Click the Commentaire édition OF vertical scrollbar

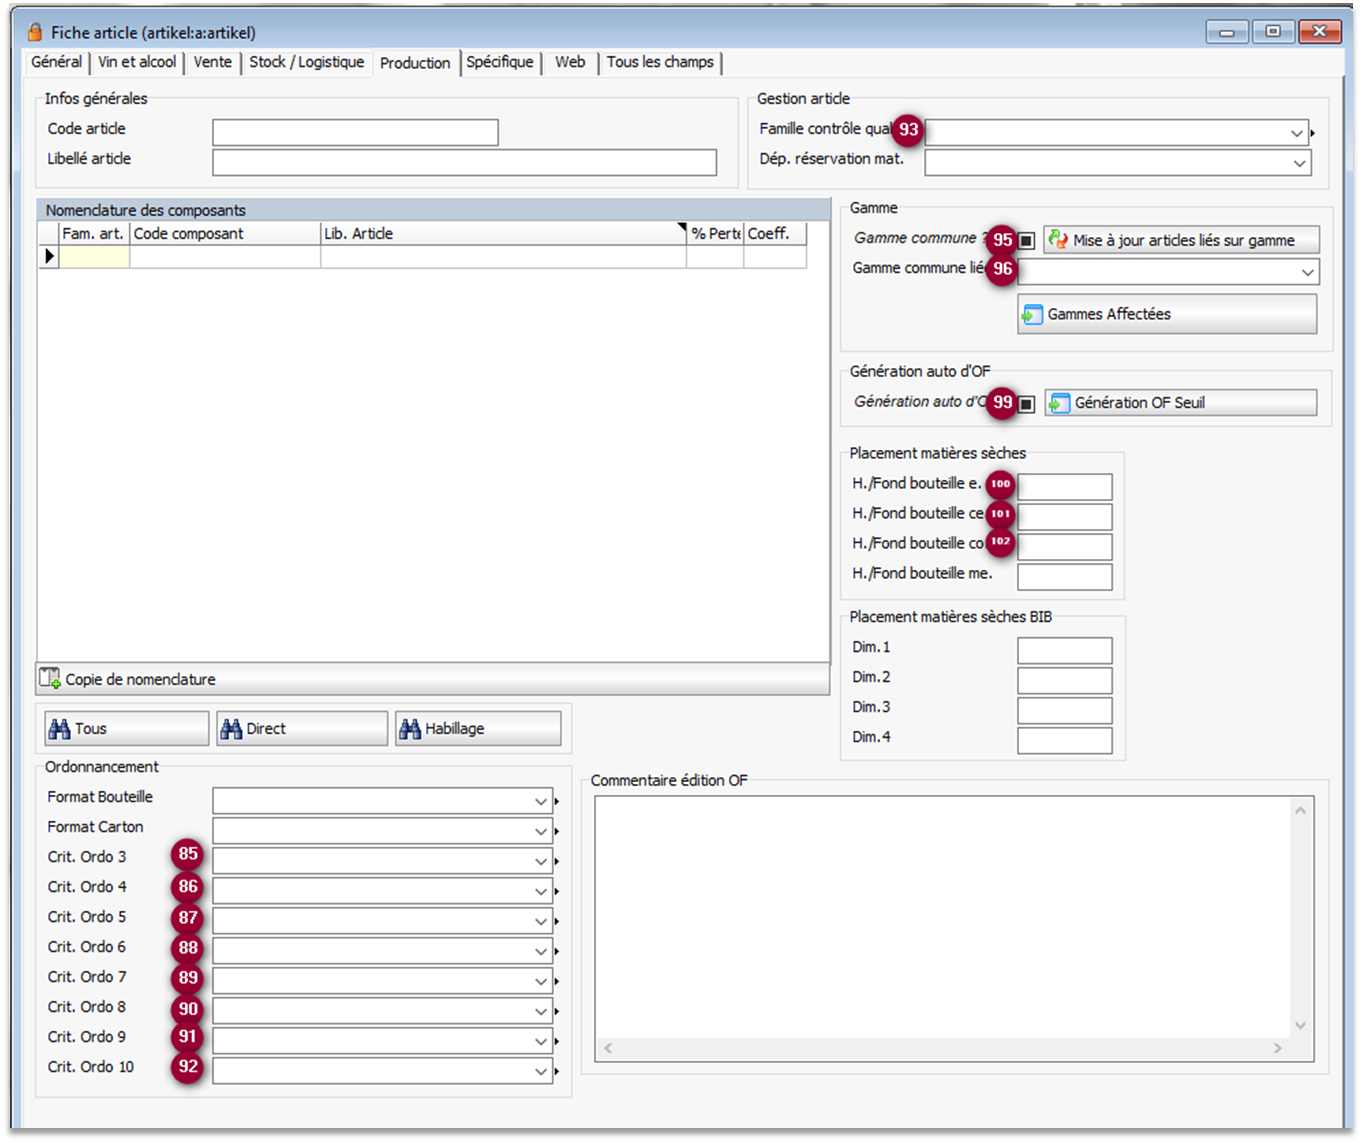point(1300,917)
